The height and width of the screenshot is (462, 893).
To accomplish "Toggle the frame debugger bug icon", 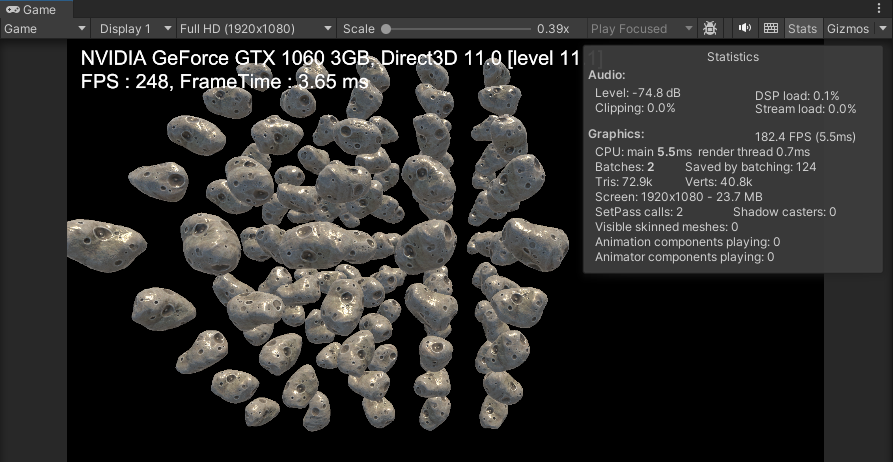I will point(710,28).
